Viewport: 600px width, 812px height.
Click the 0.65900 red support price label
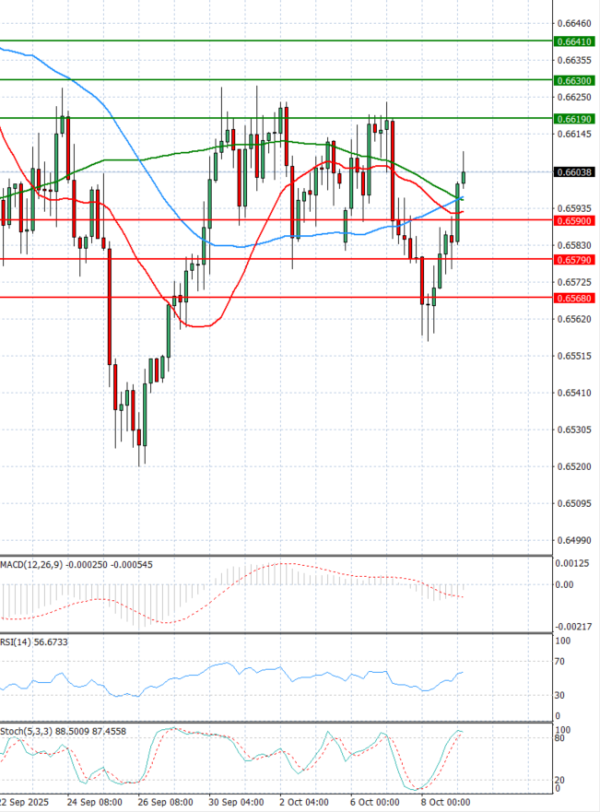tap(575, 220)
